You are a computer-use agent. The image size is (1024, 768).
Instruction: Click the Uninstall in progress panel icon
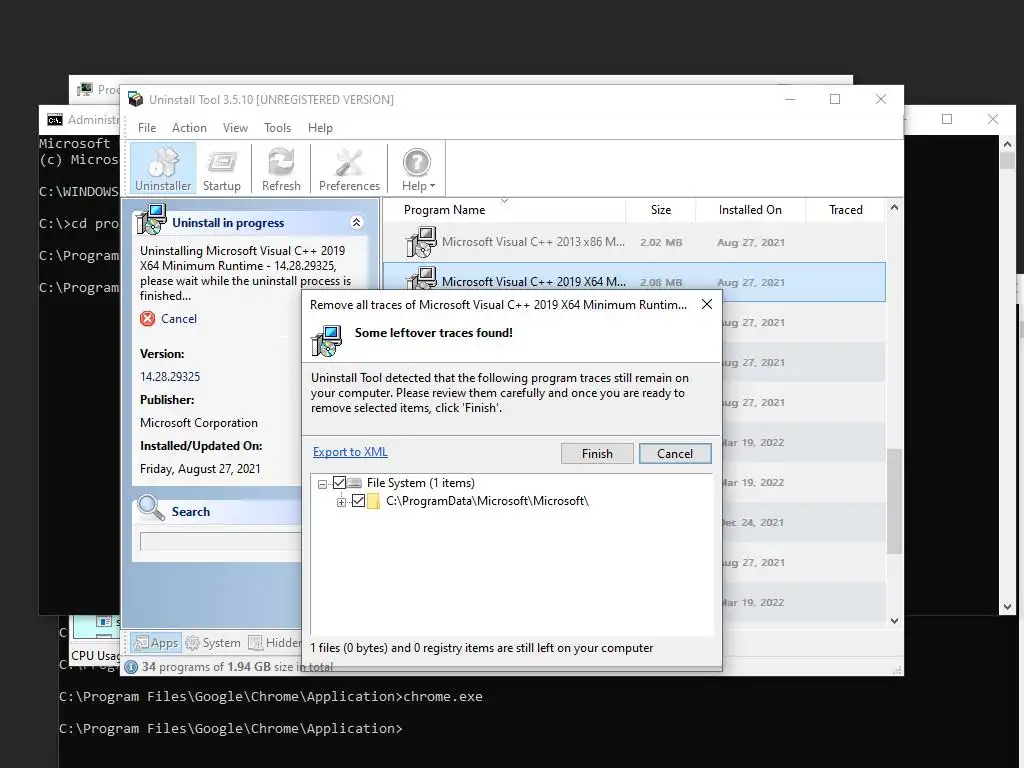coord(152,219)
